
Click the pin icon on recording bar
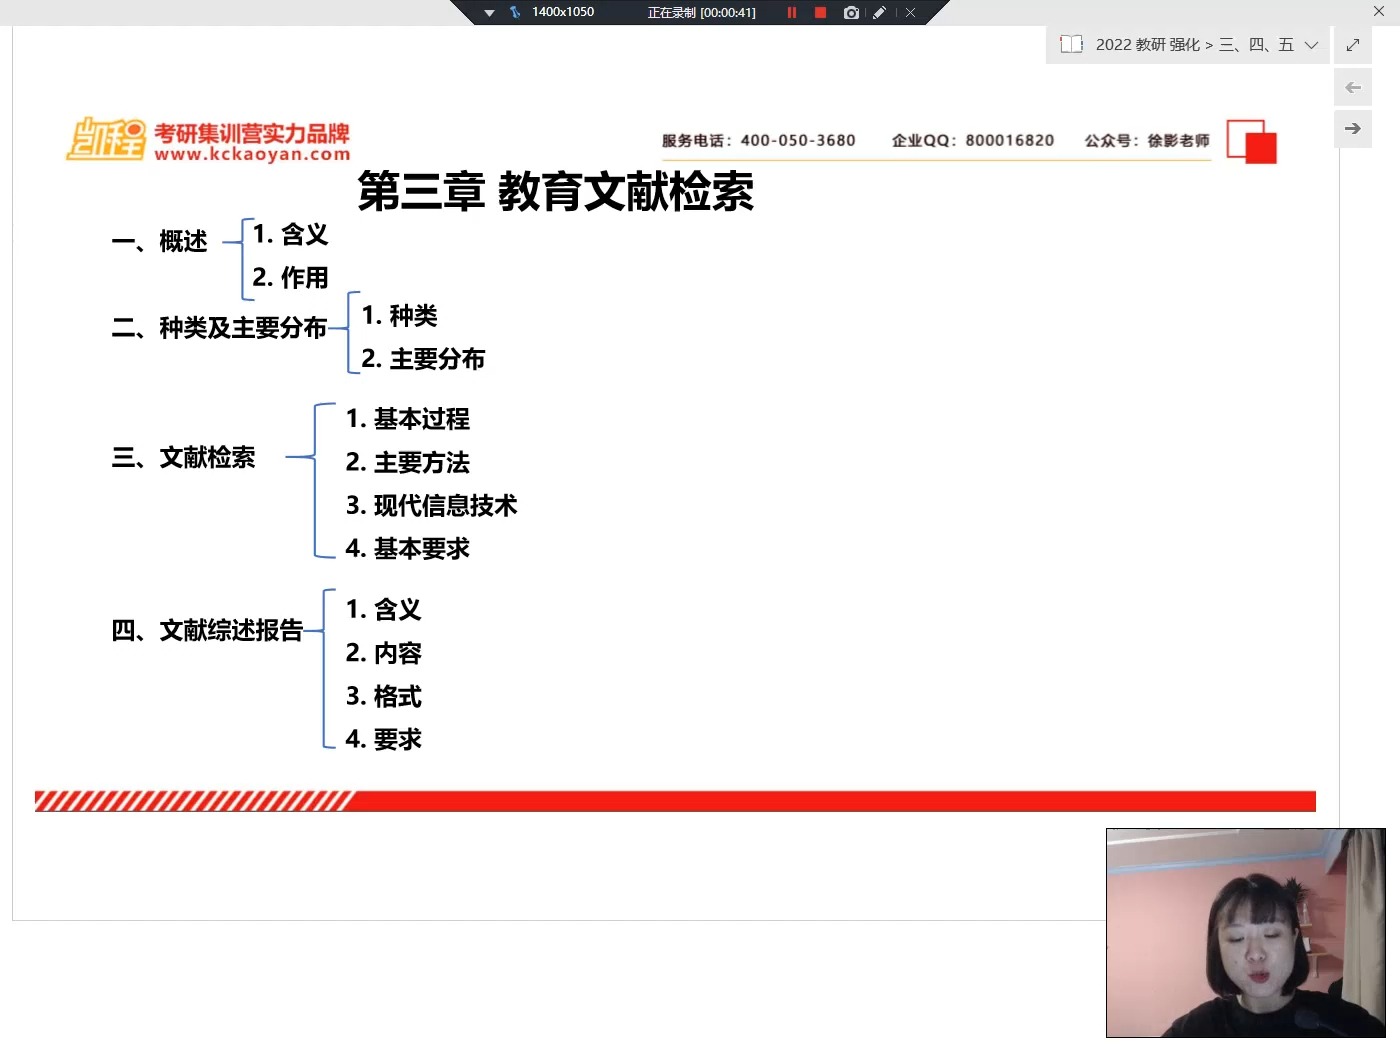tap(515, 13)
